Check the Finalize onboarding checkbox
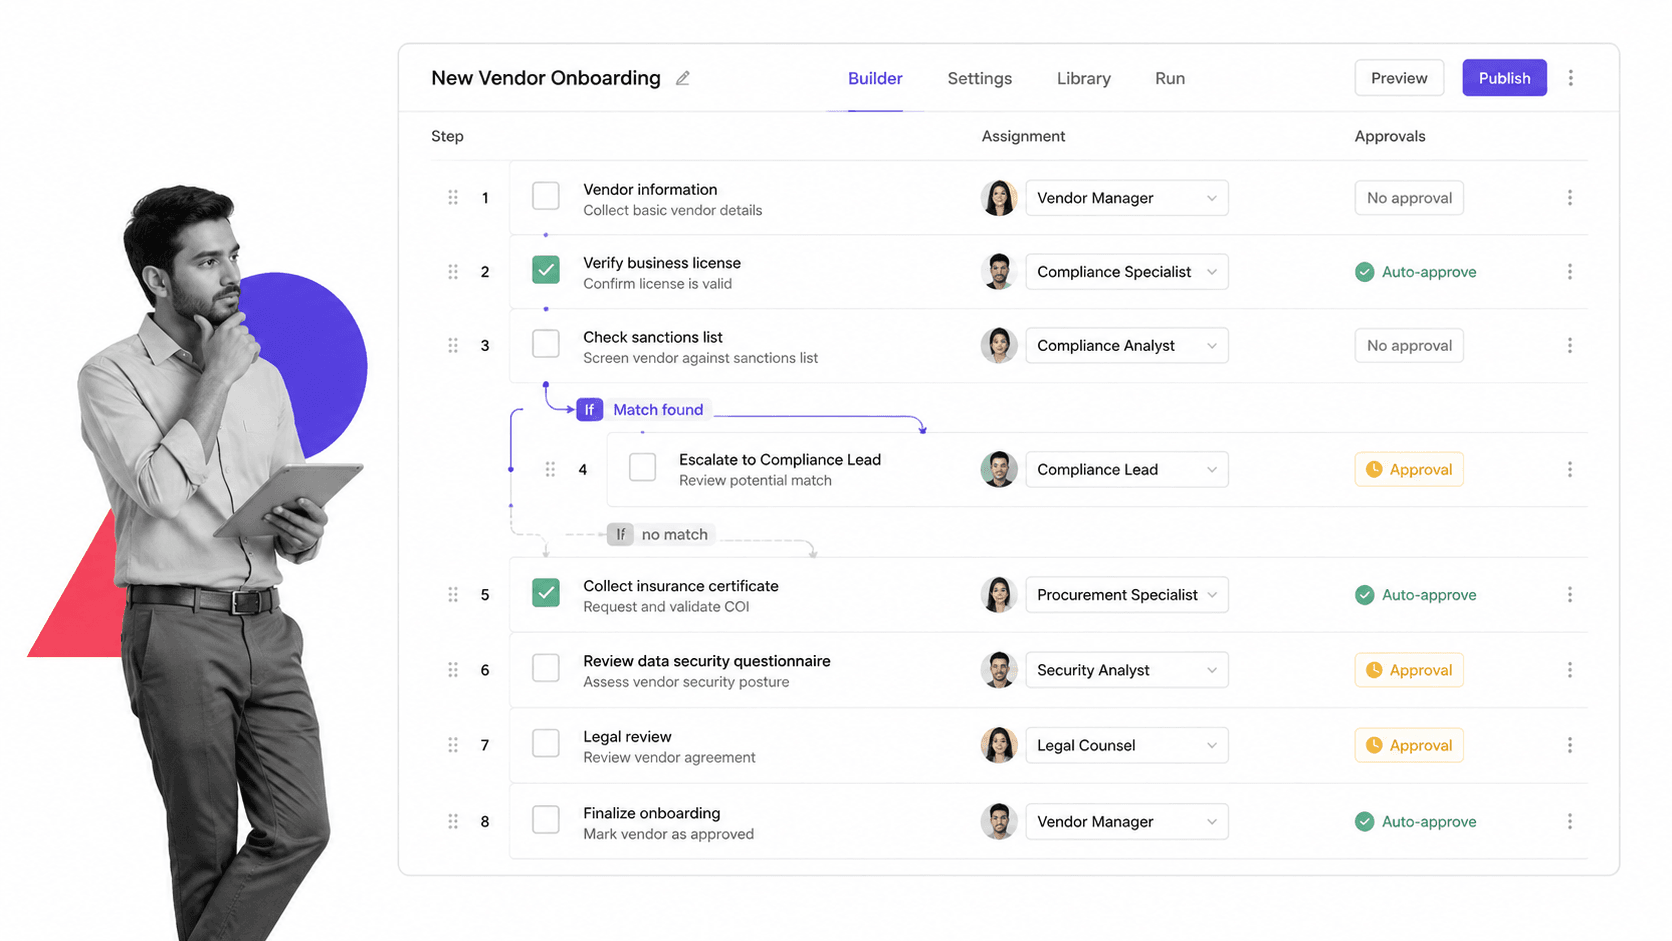 (x=546, y=819)
